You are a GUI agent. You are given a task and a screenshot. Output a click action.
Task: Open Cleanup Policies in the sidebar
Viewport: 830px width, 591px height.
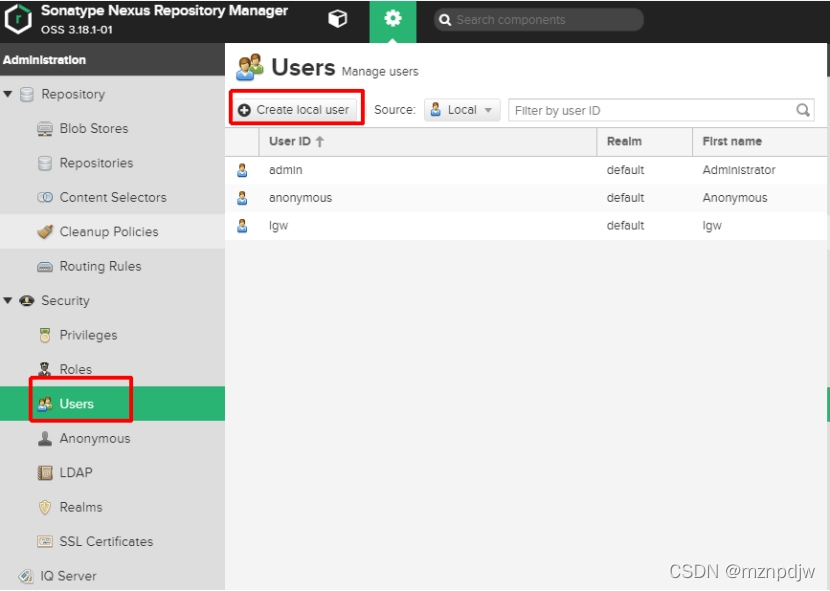(109, 231)
